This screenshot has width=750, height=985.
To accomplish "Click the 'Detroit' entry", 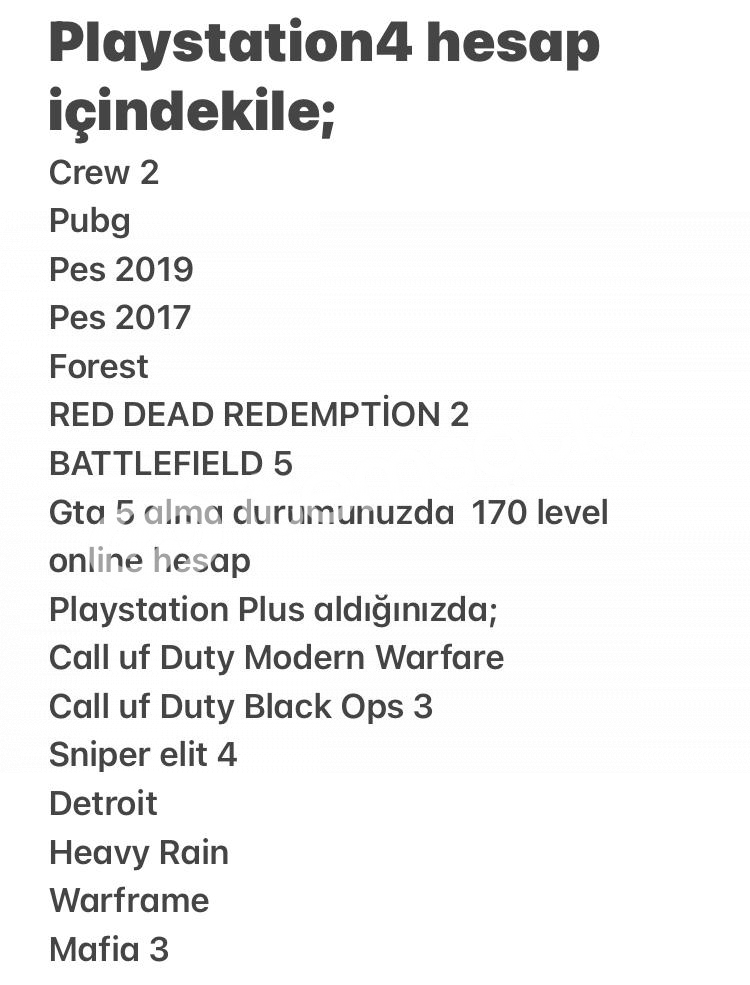I will pyautogui.click(x=103, y=803).
